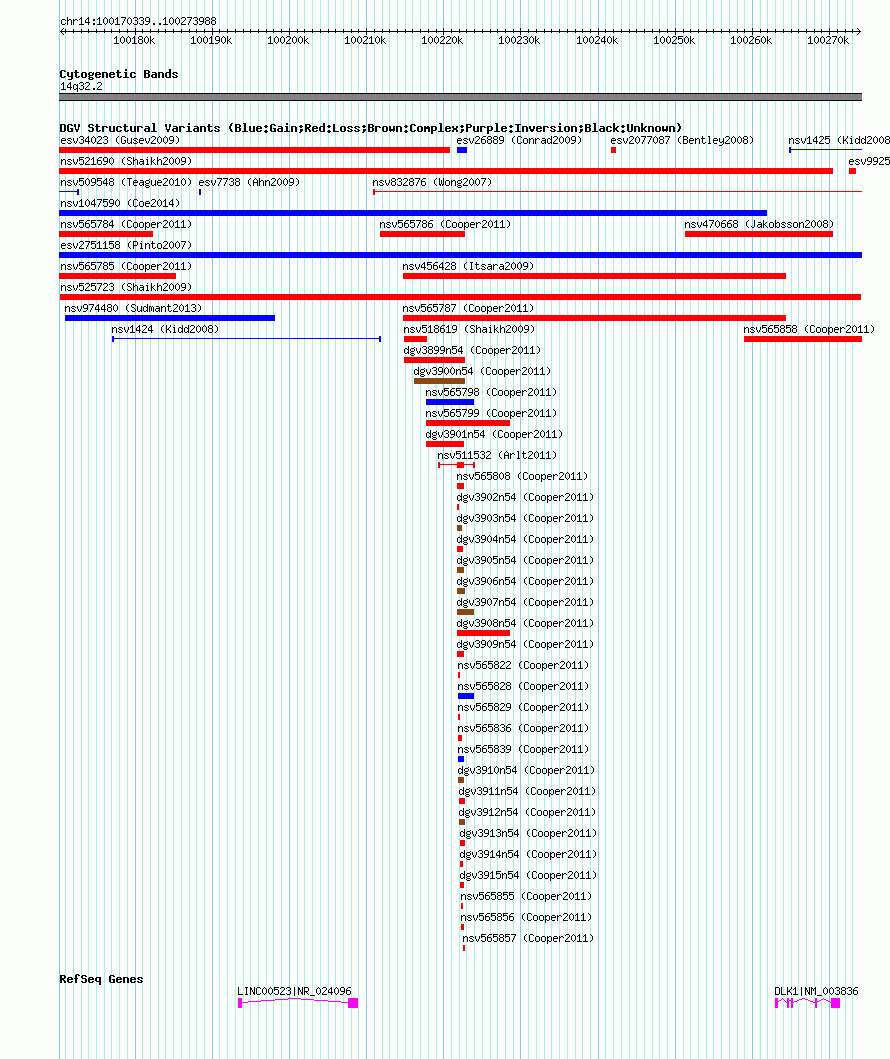Screen dimensions: 890x1059
Task: Click the LINC00523|NR_024096 gene label
Action: [294, 991]
